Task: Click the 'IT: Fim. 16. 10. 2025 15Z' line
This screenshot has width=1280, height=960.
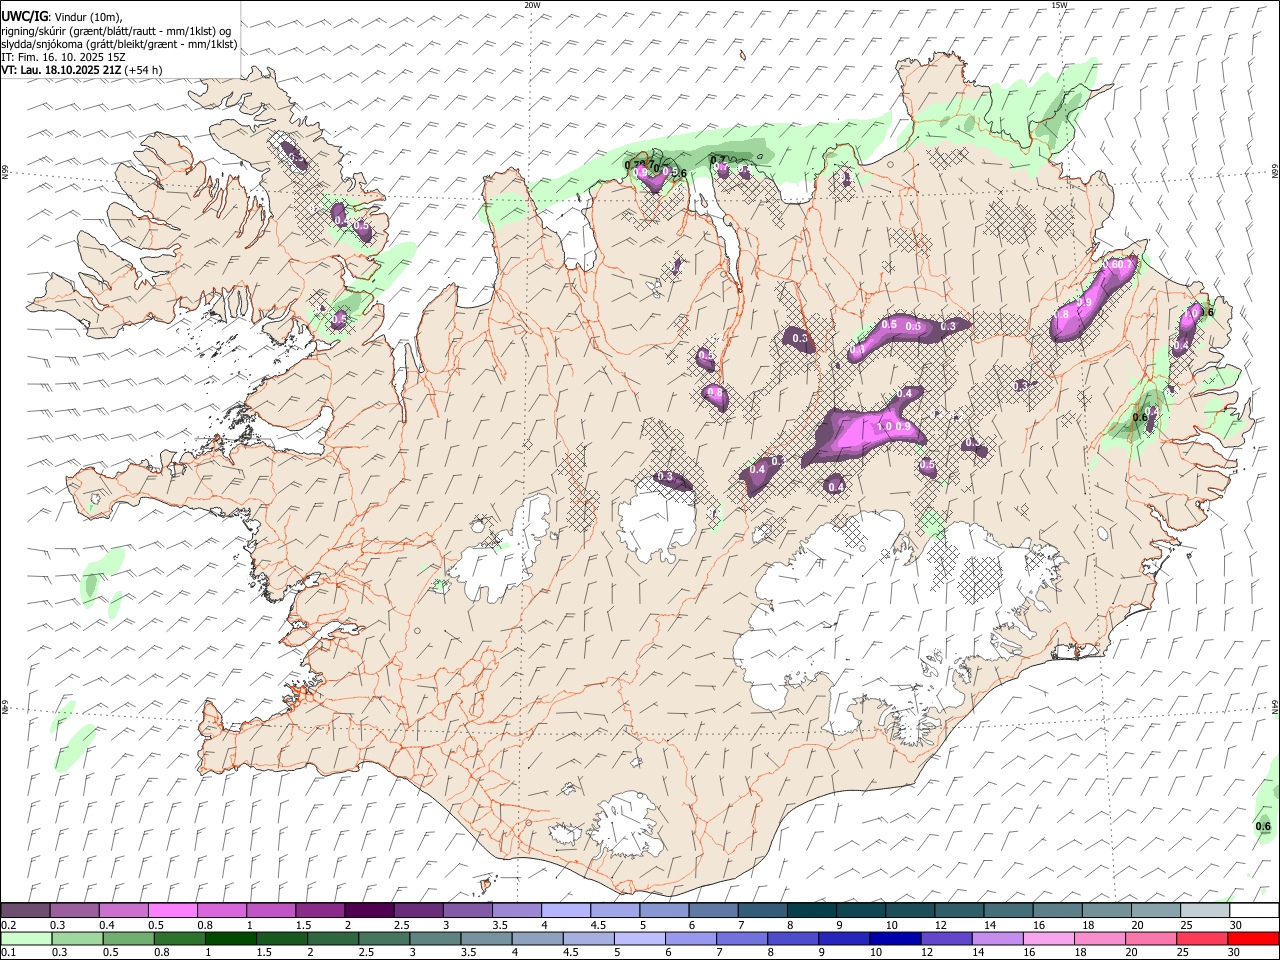Action: [x=63, y=57]
